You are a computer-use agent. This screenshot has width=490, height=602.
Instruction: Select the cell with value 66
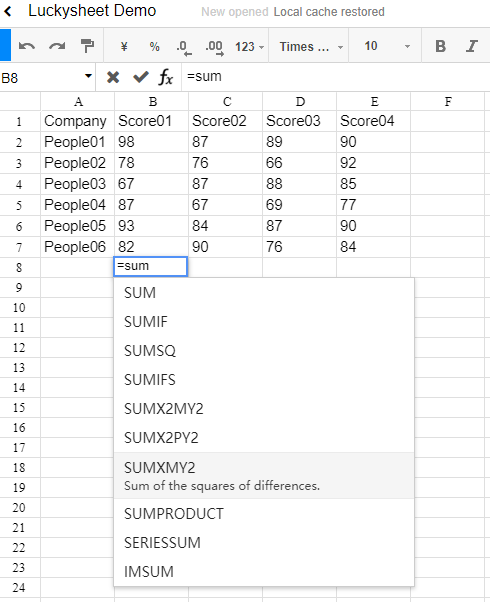(x=300, y=163)
